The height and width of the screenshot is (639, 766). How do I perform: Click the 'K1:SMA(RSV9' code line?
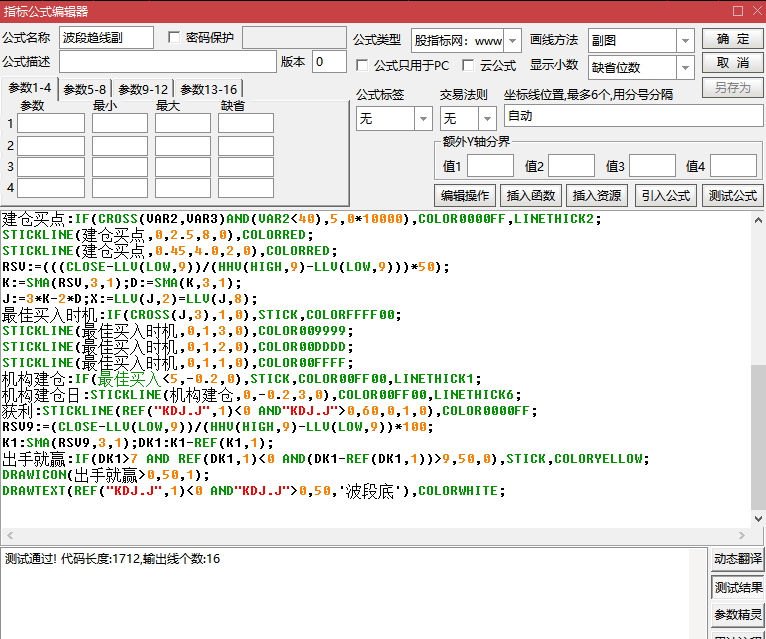138,443
